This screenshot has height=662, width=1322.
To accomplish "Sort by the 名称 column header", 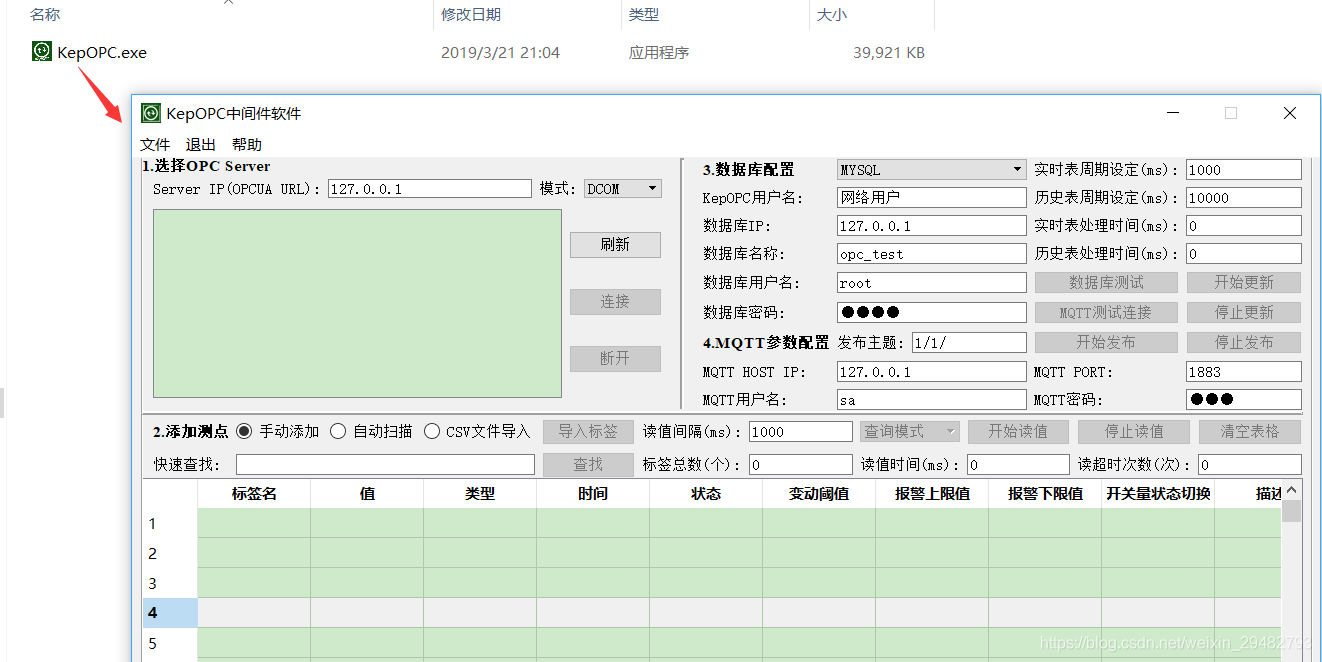I will pyautogui.click(x=45, y=14).
